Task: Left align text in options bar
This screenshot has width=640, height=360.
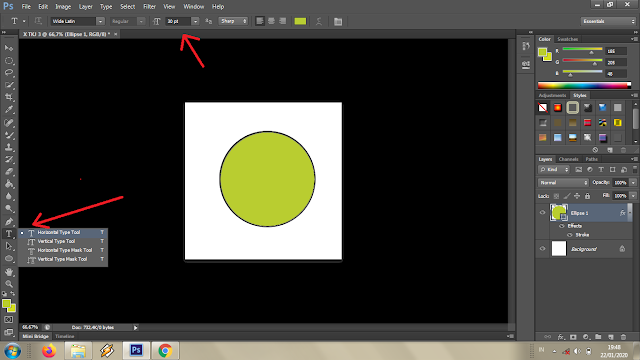Action: 260,21
